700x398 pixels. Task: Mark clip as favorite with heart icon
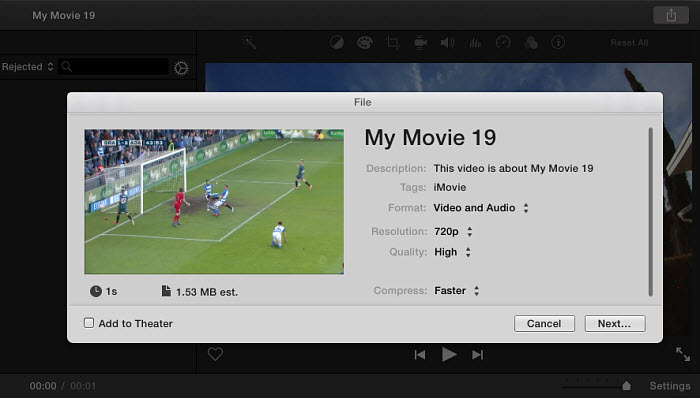tap(215, 354)
